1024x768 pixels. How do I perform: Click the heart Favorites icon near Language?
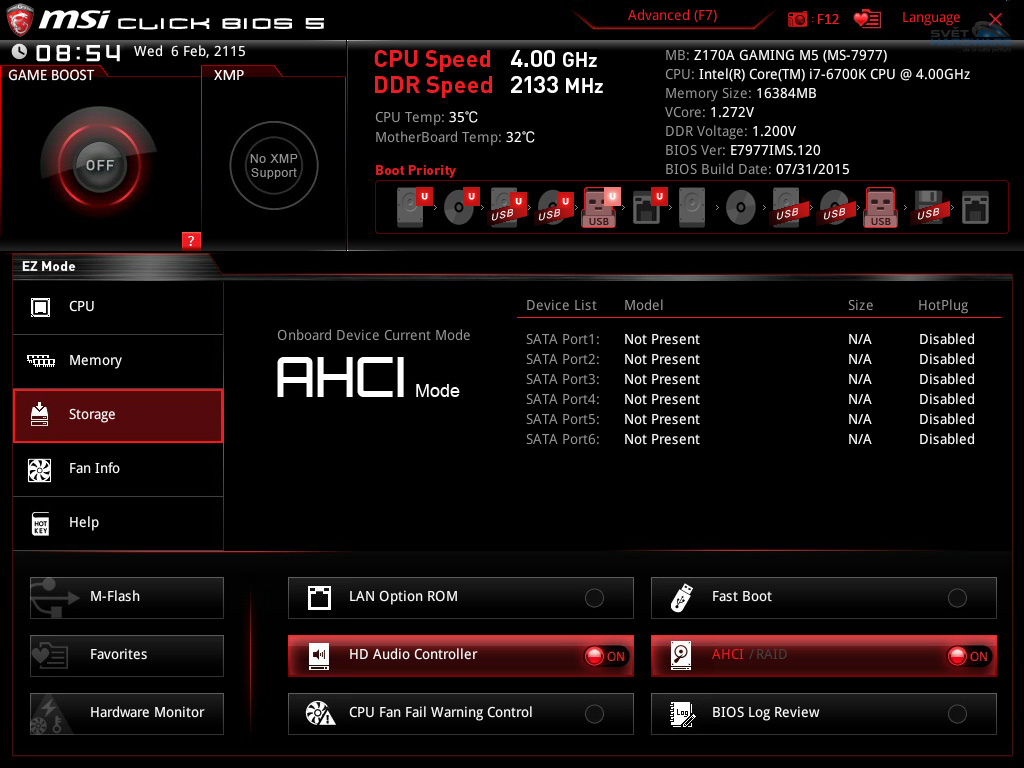[x=866, y=18]
